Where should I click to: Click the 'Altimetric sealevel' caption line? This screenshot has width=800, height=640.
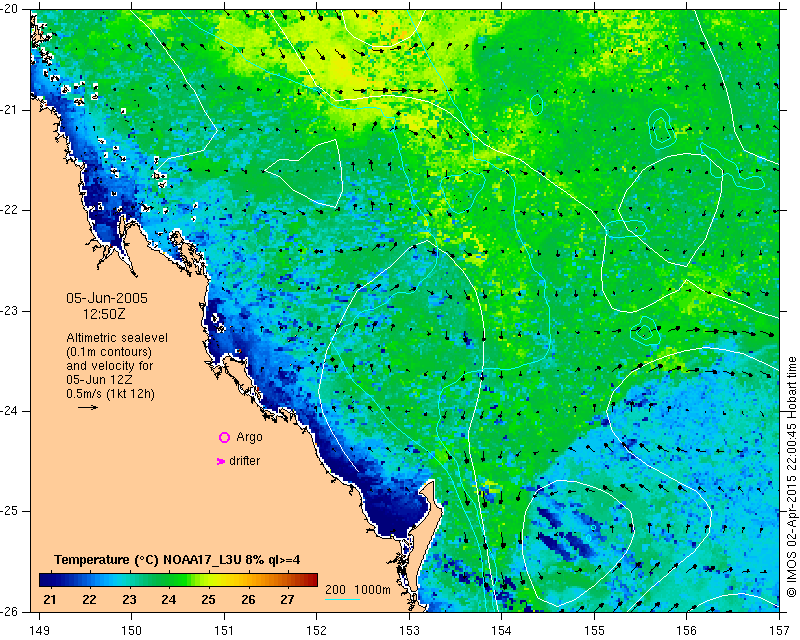tap(117, 338)
